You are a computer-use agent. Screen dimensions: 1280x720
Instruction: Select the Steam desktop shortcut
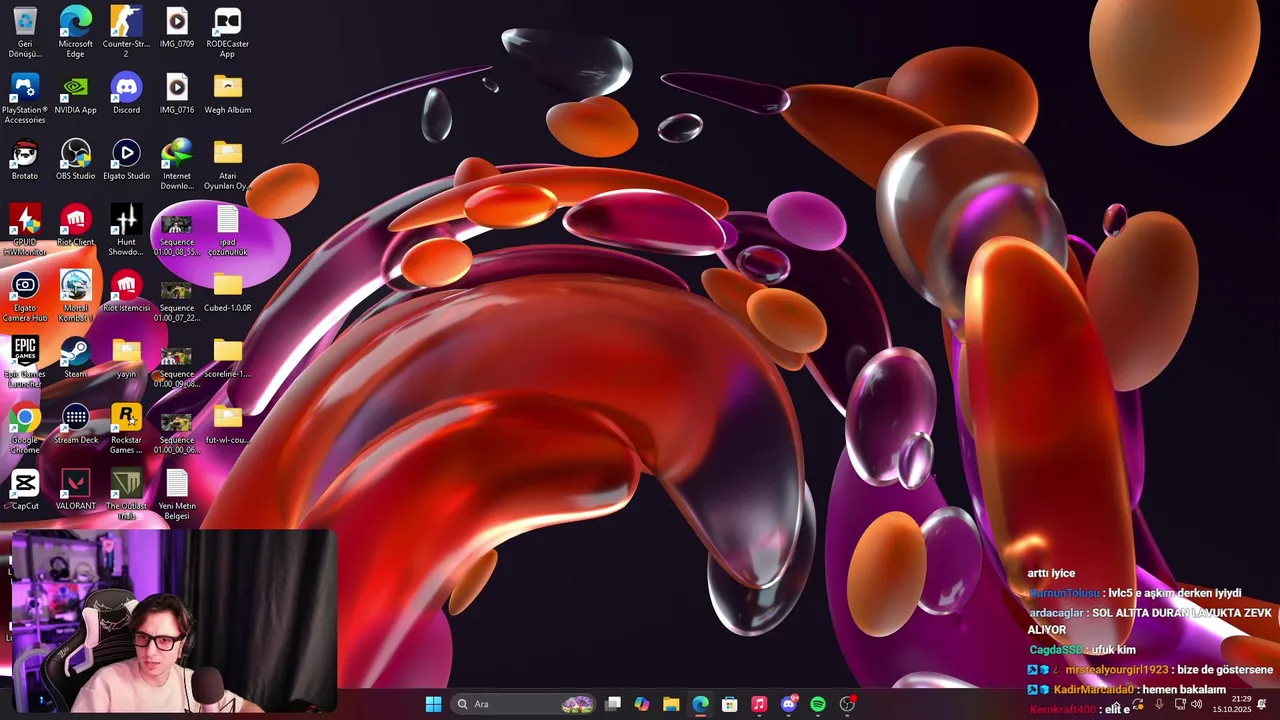click(x=76, y=357)
